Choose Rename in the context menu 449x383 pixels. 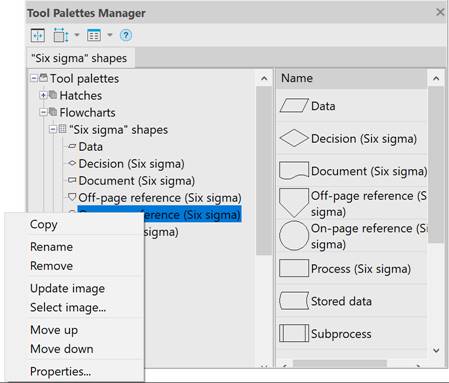coord(51,247)
